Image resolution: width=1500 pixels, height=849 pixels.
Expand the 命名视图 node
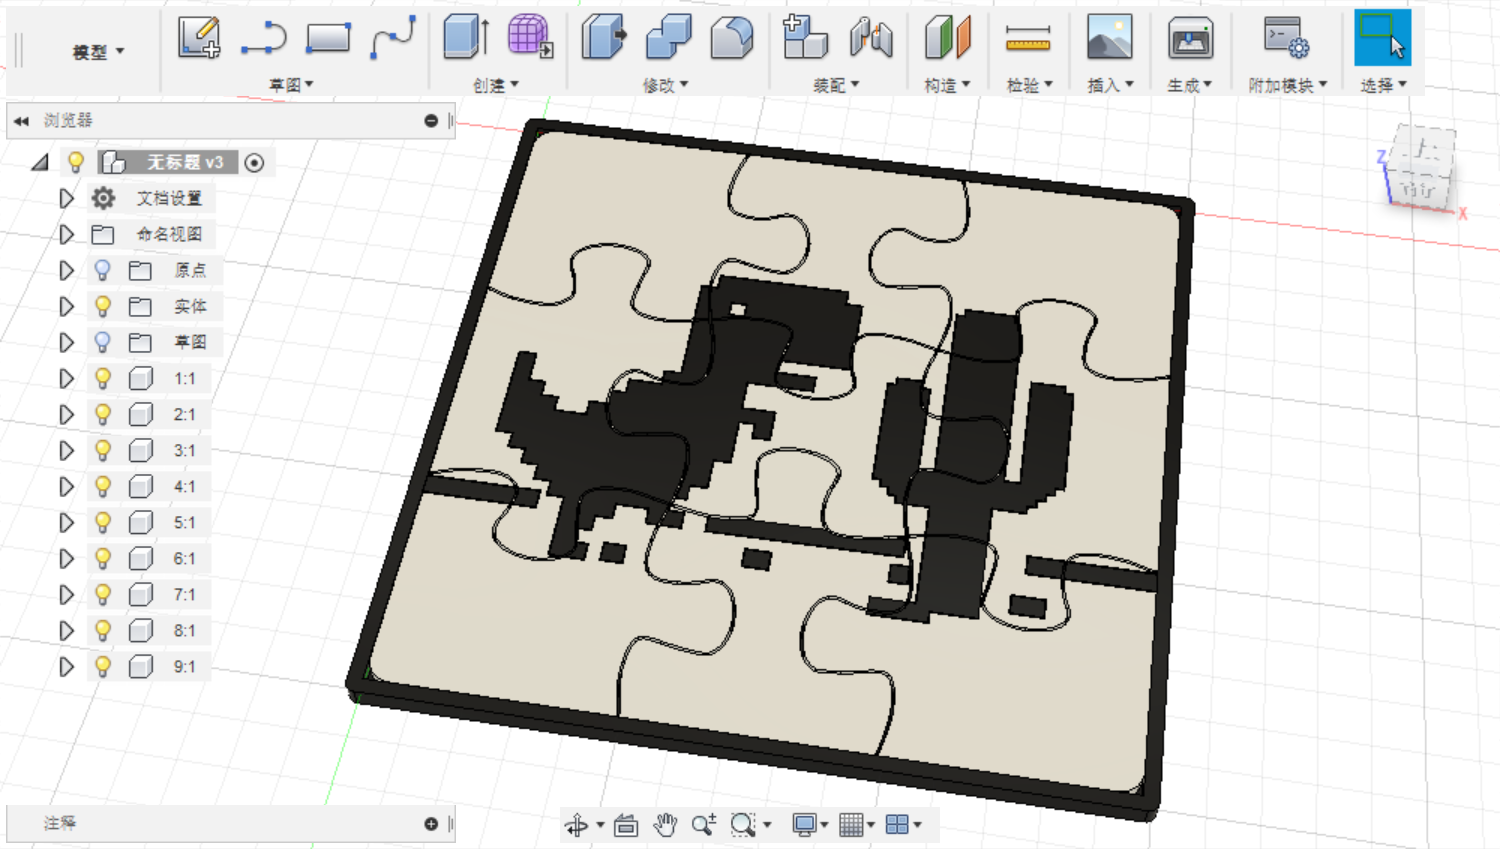pos(66,234)
